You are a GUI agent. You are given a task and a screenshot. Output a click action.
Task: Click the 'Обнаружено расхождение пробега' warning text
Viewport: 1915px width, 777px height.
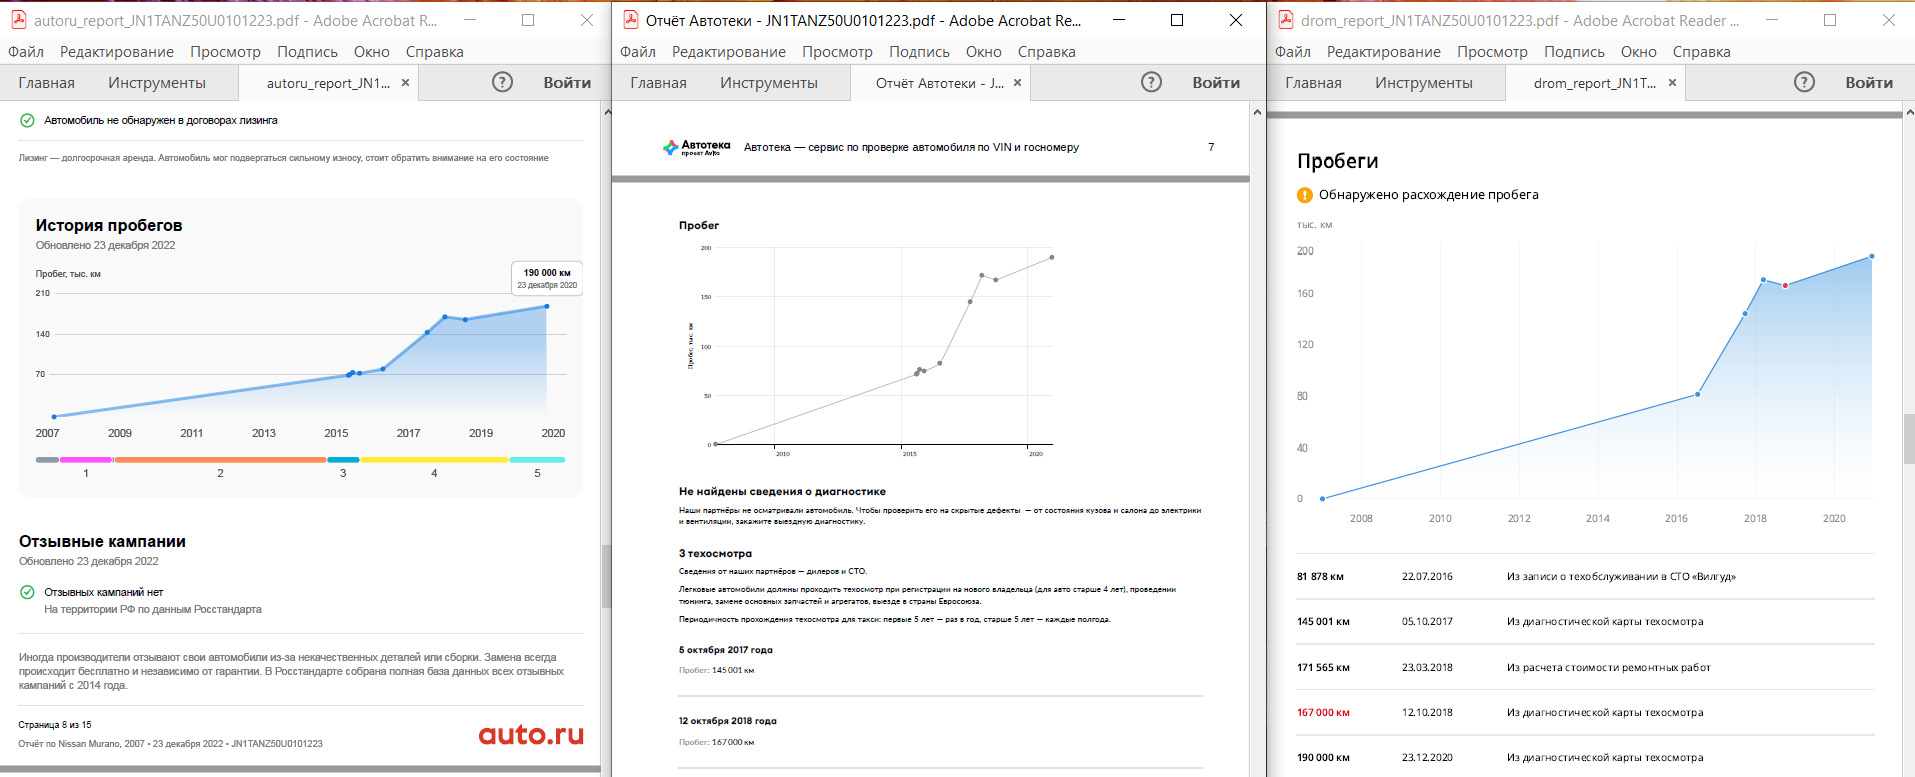tap(1429, 195)
